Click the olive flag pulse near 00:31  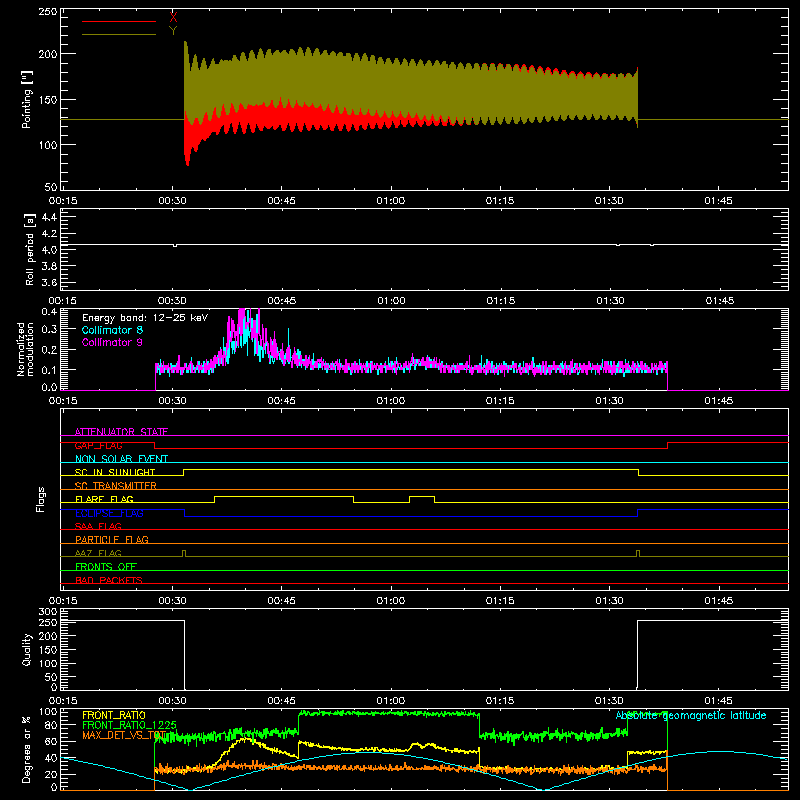point(184,553)
